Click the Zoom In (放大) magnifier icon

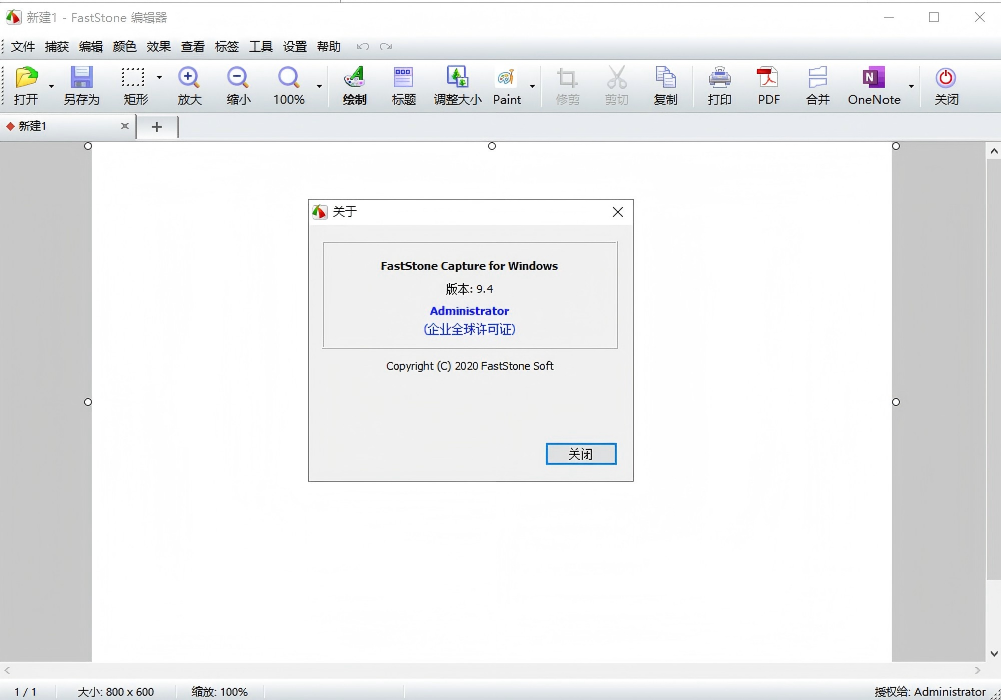[x=189, y=79]
